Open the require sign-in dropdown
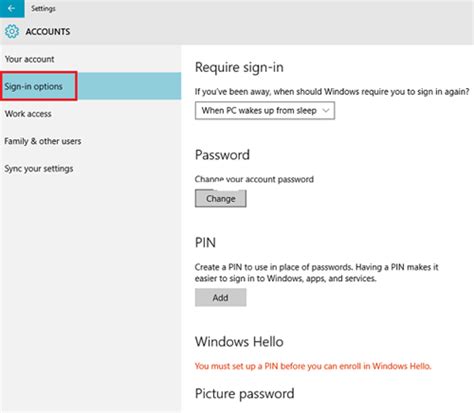 pos(265,110)
